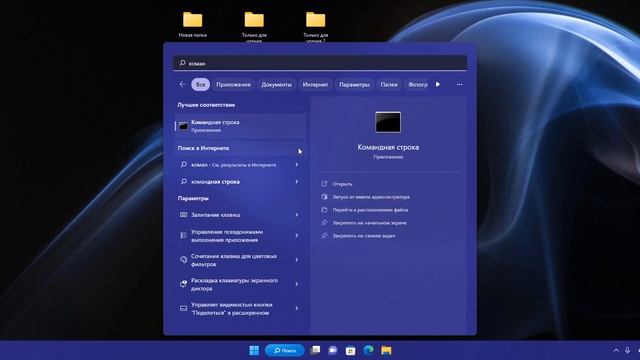This screenshot has width=640, height=360.
Task: Switch to Параметры filter tab
Action: tap(354, 84)
